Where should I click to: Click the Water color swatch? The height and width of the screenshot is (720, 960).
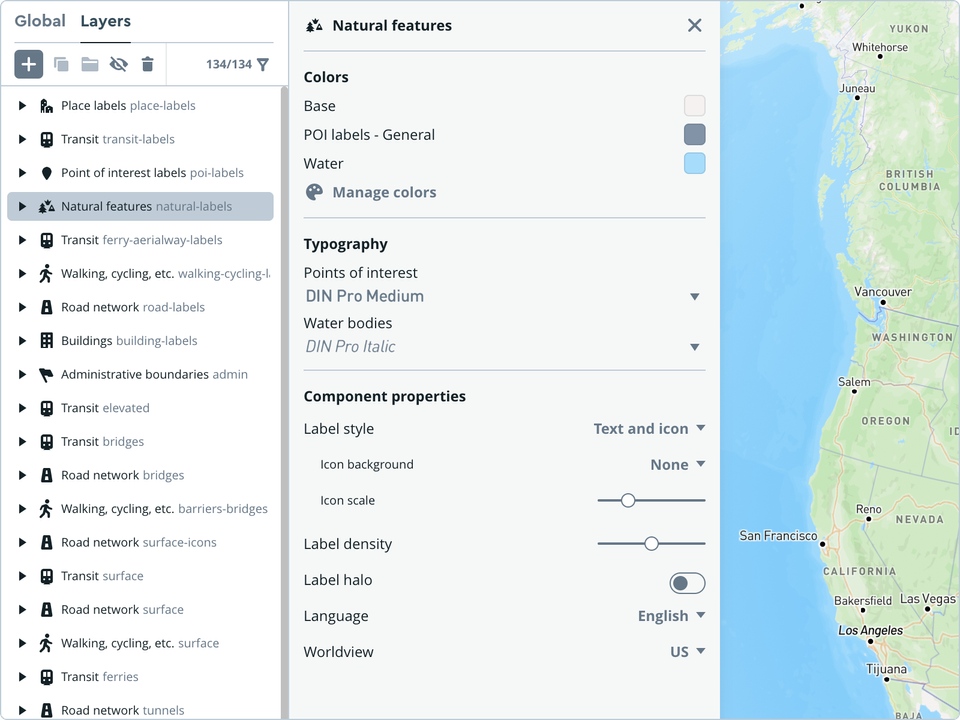(694, 164)
